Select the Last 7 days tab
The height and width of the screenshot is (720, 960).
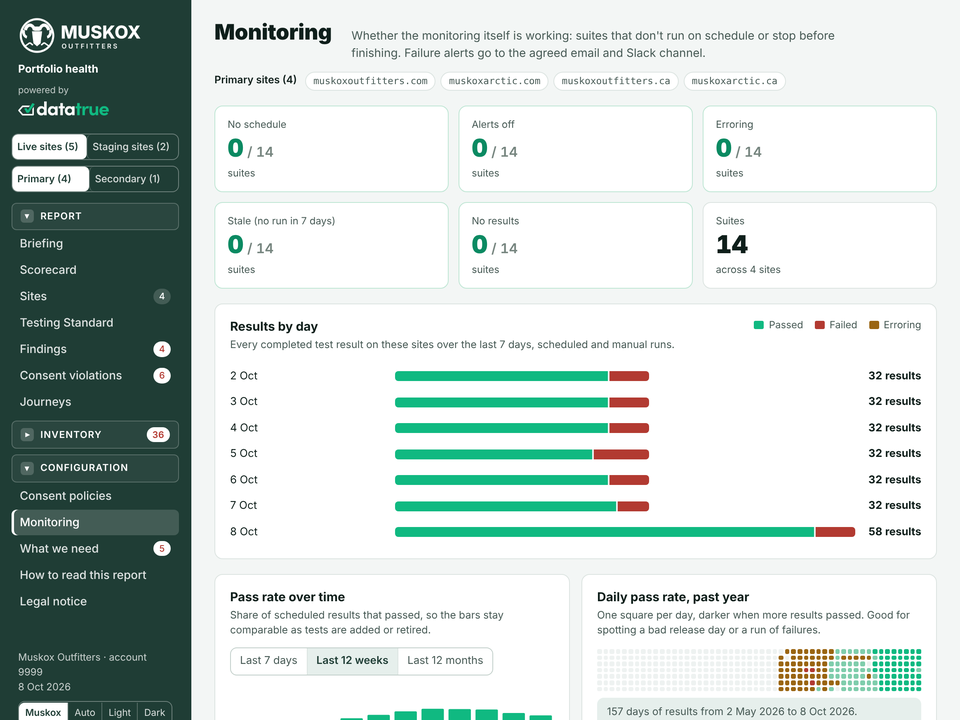pyautogui.click(x=269, y=661)
